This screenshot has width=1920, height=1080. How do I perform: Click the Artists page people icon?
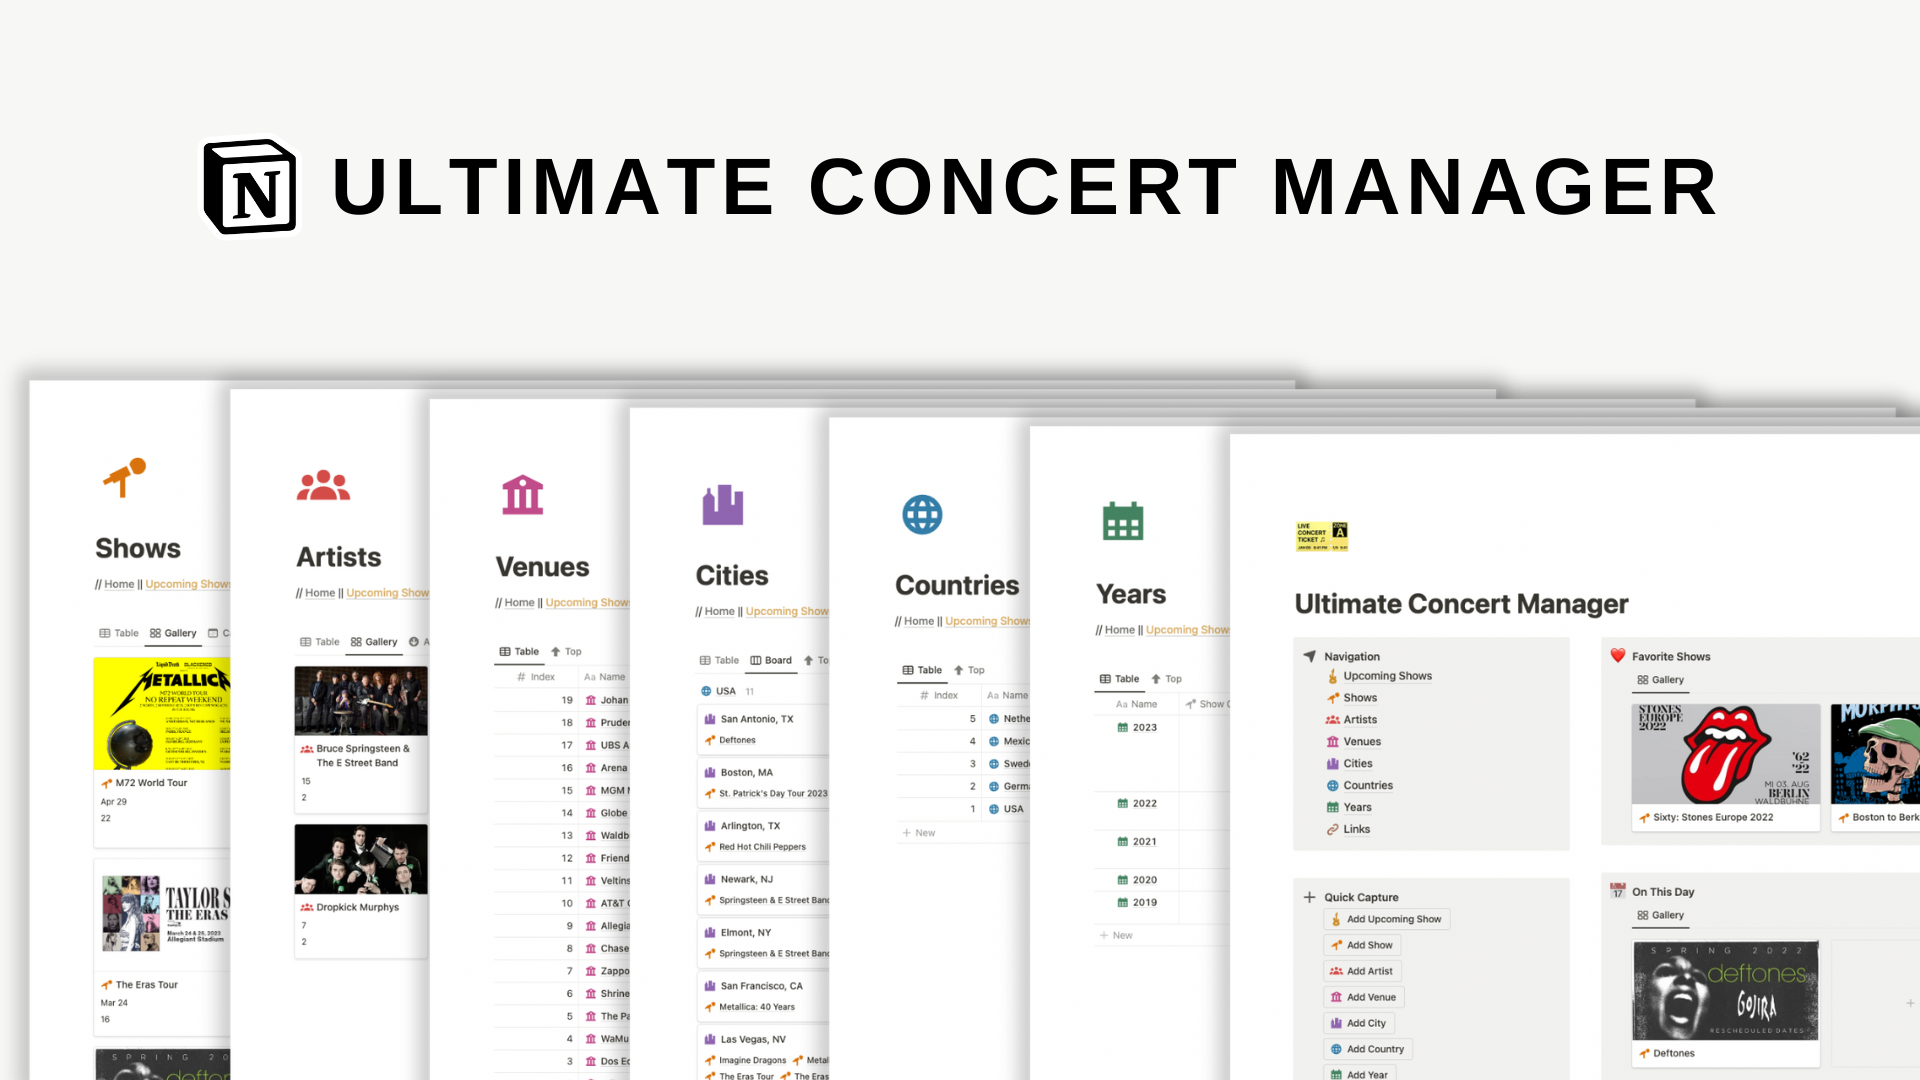tap(323, 485)
